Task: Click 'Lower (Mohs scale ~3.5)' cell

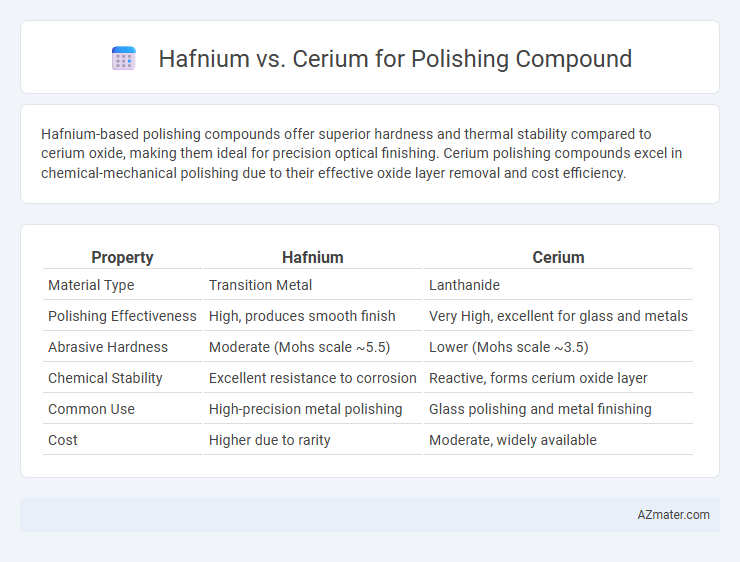Action: 509,347
